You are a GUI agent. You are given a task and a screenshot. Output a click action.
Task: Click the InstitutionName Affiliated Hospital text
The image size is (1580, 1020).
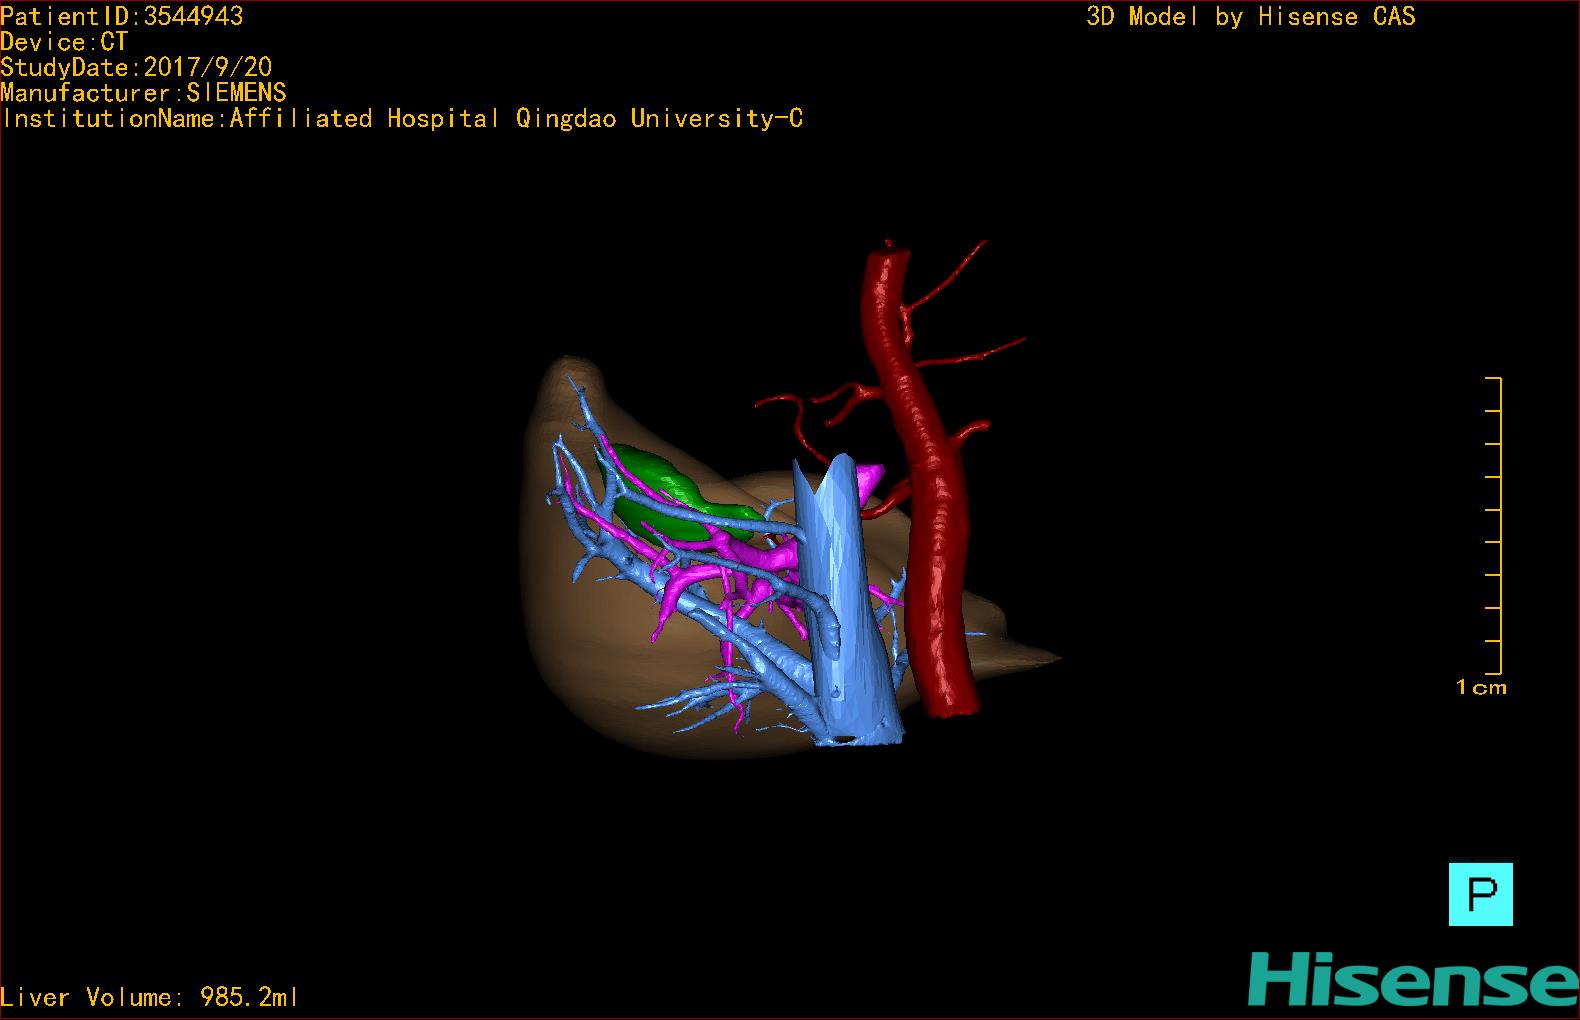[402, 119]
